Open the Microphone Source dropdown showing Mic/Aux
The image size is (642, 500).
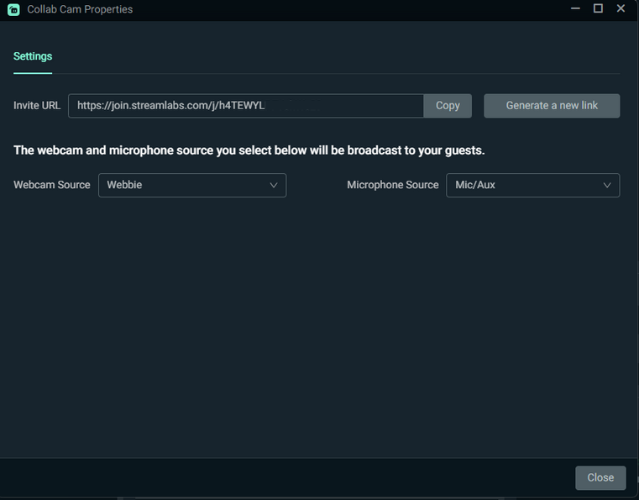[x=525, y=185]
